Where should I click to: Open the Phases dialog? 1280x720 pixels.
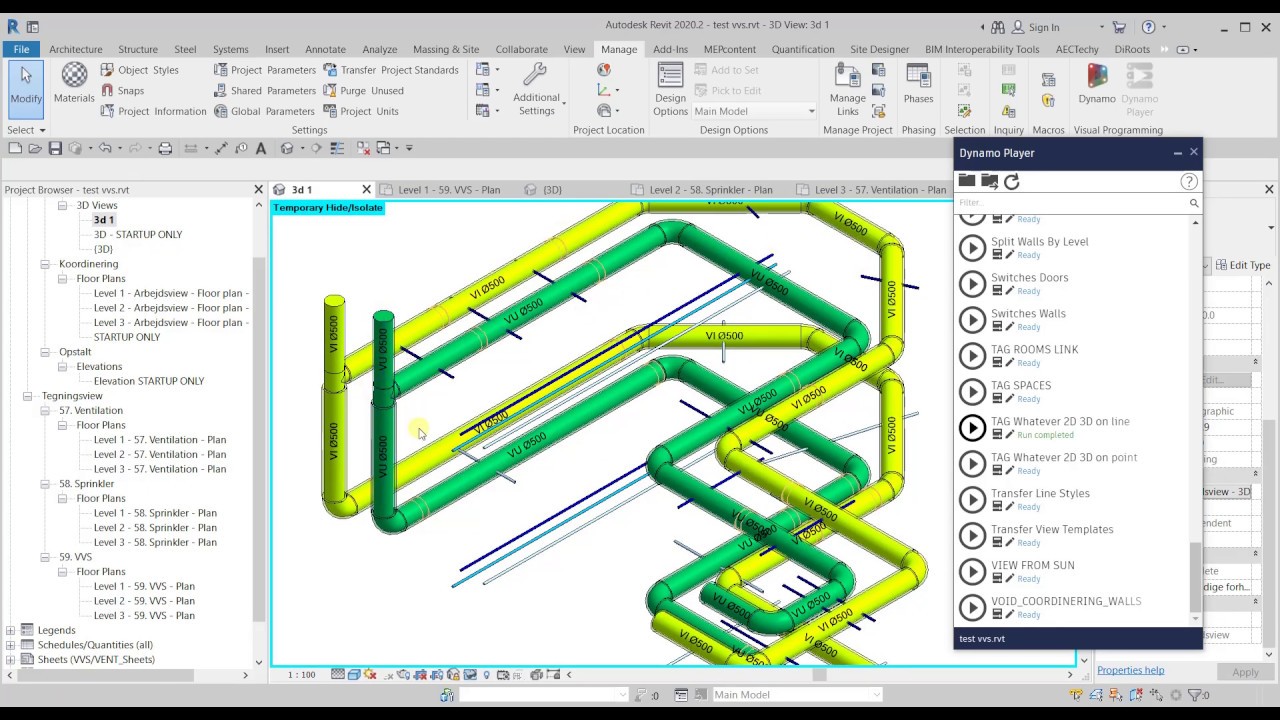(918, 85)
